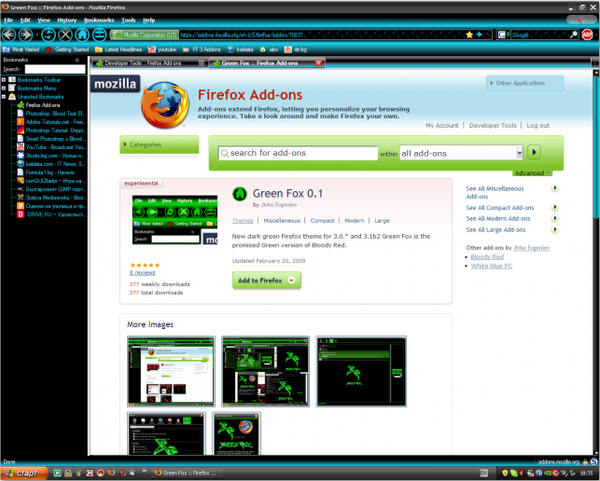Click the mozilla logo tab on page
Screen dimensions: 600x481
(x=115, y=84)
